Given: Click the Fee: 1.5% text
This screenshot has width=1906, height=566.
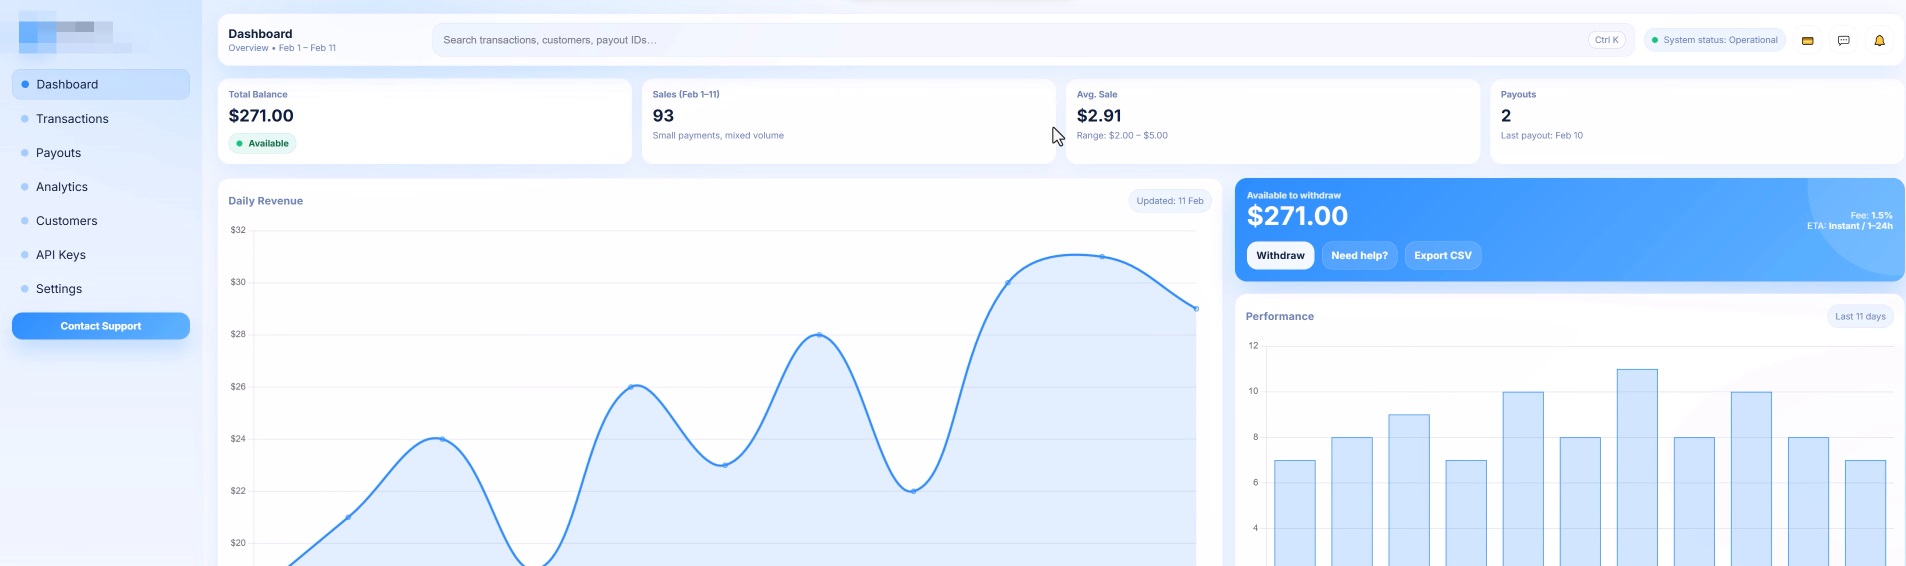Looking at the screenshot, I should click(x=1871, y=215).
